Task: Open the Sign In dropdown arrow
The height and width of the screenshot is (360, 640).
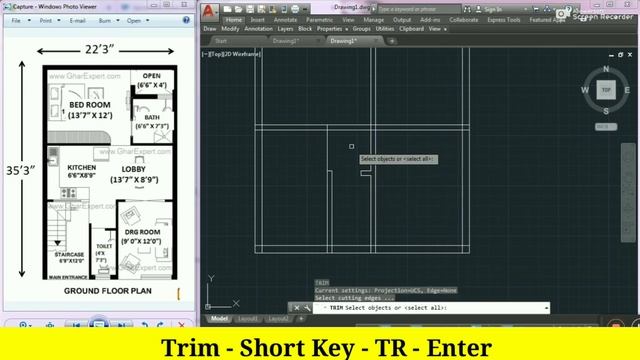Action: (525, 9)
